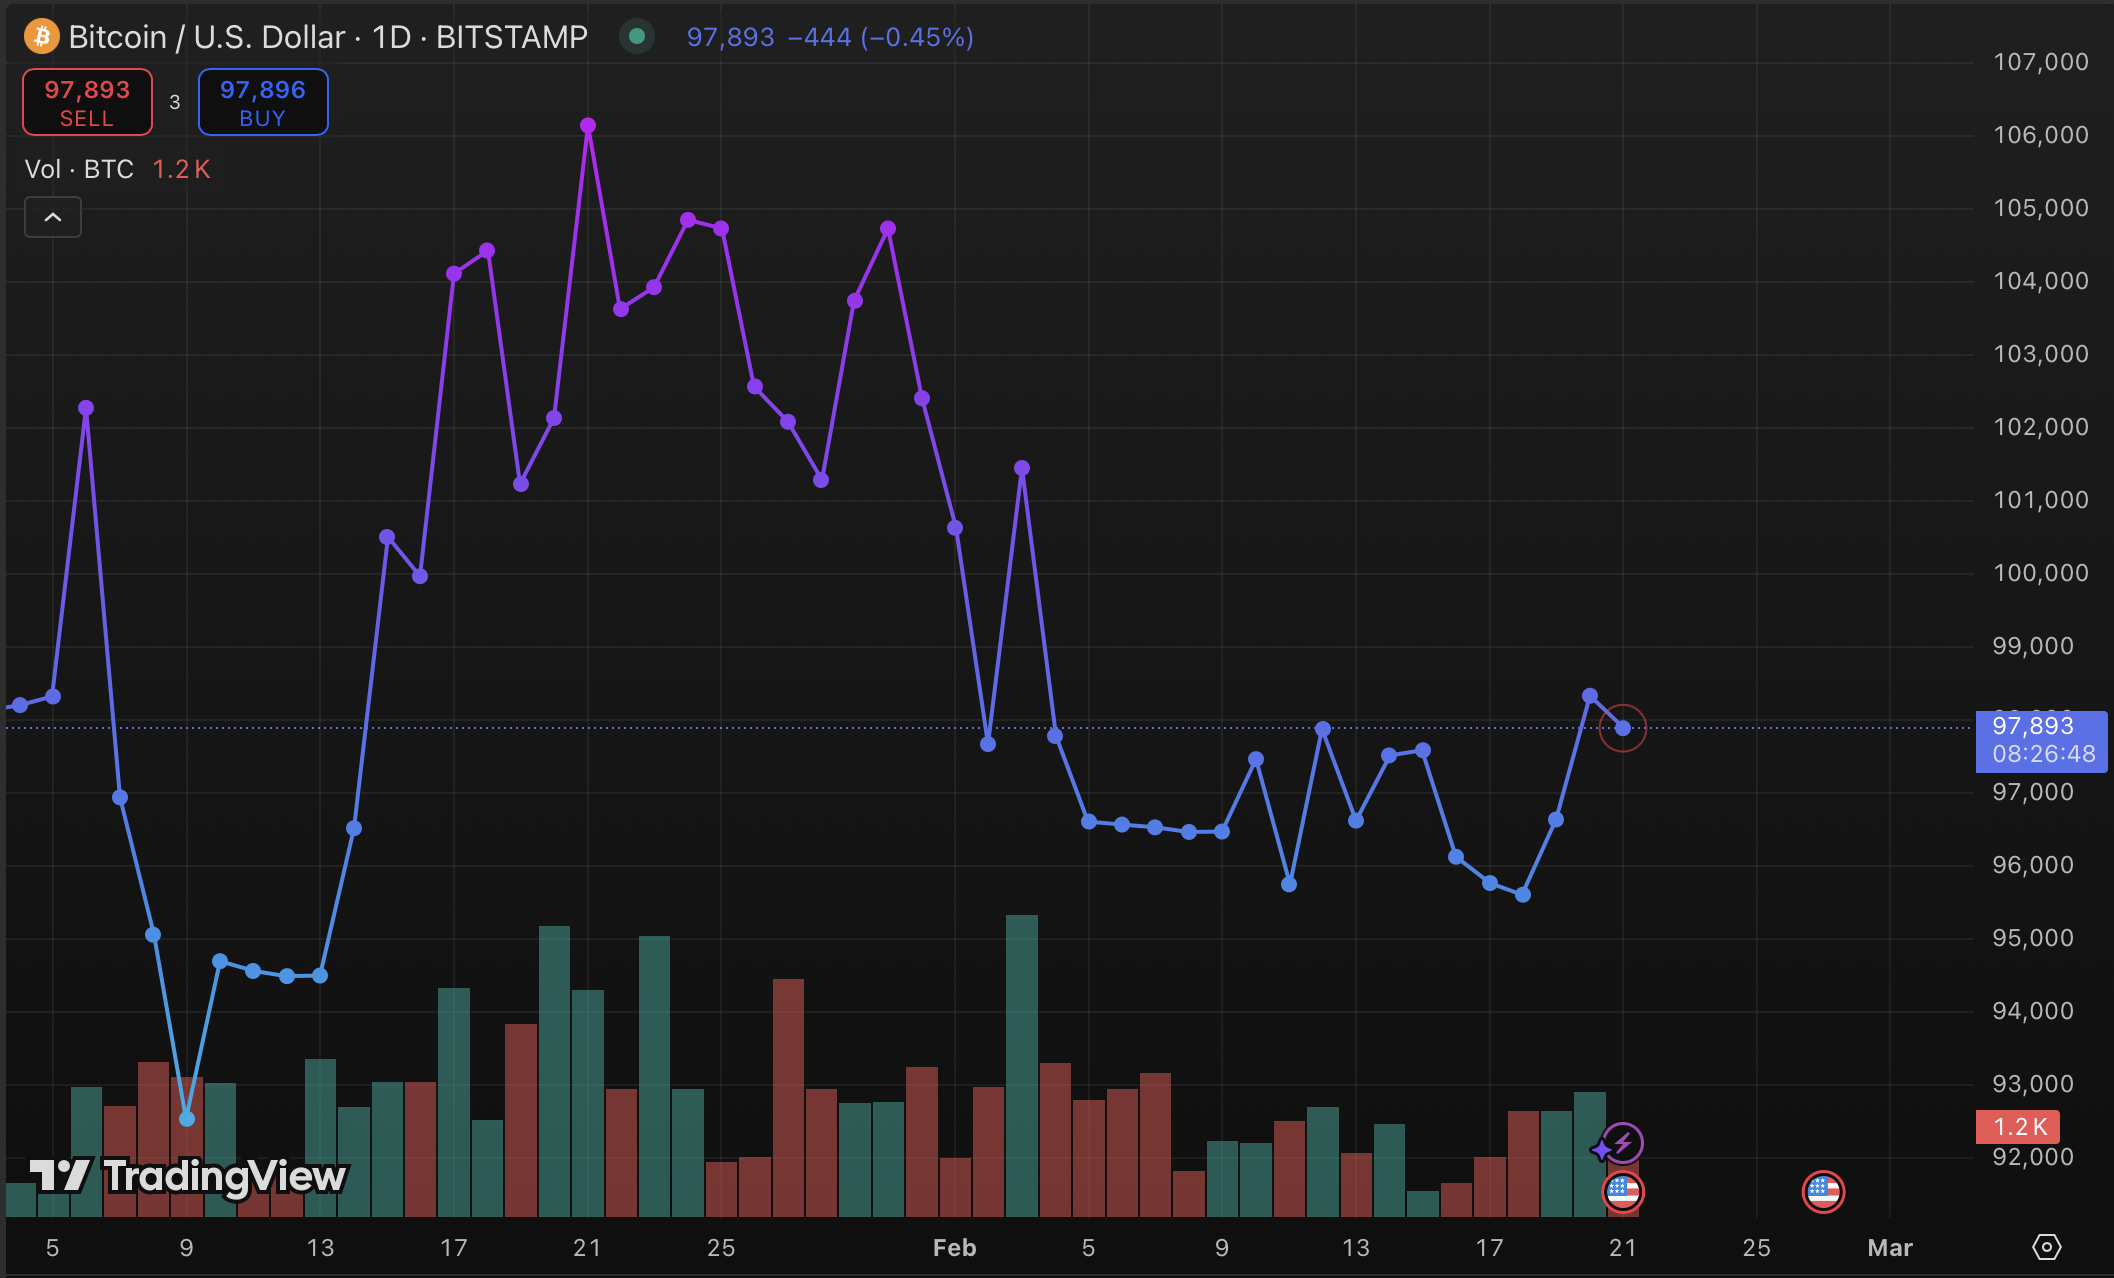This screenshot has height=1278, width=2114.
Task: Click the red 1.2 K volume axis label
Action: [2018, 1127]
